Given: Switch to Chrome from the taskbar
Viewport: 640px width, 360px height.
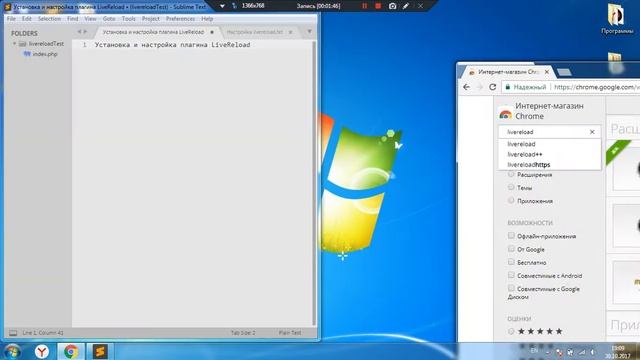Looking at the screenshot, I should click(x=71, y=351).
